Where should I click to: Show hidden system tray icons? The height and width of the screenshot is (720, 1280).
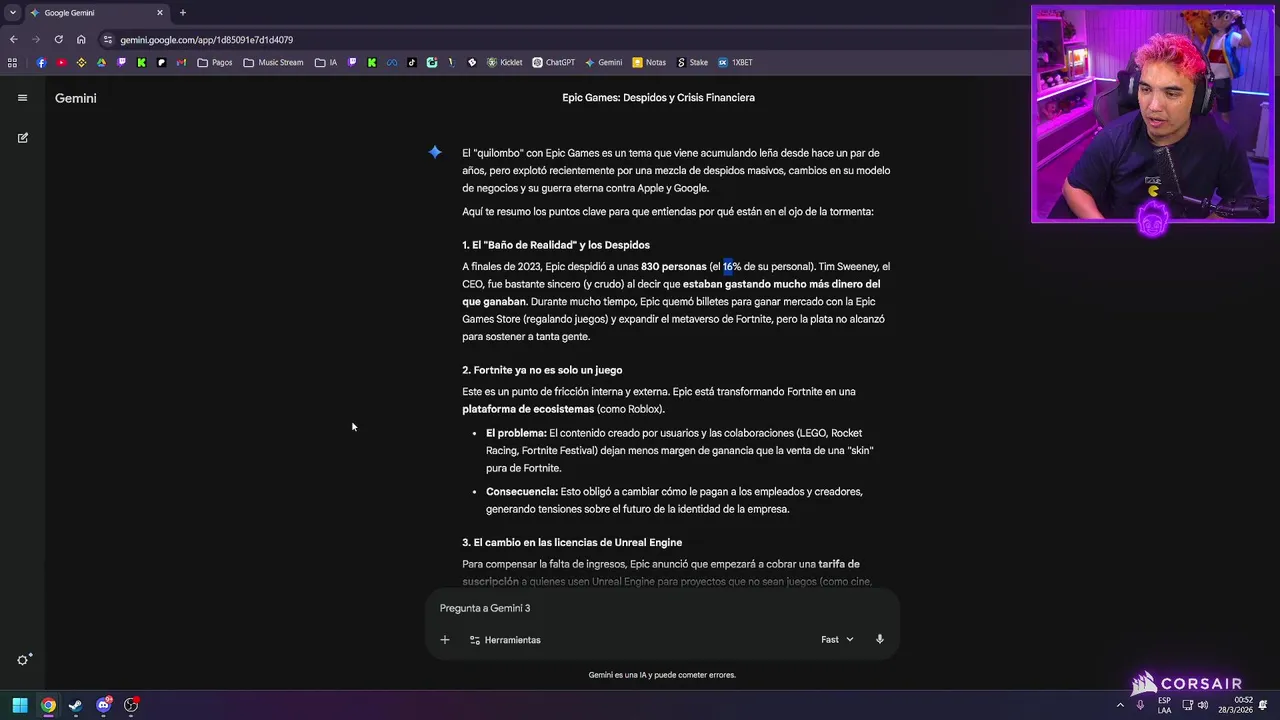[x=1120, y=705]
